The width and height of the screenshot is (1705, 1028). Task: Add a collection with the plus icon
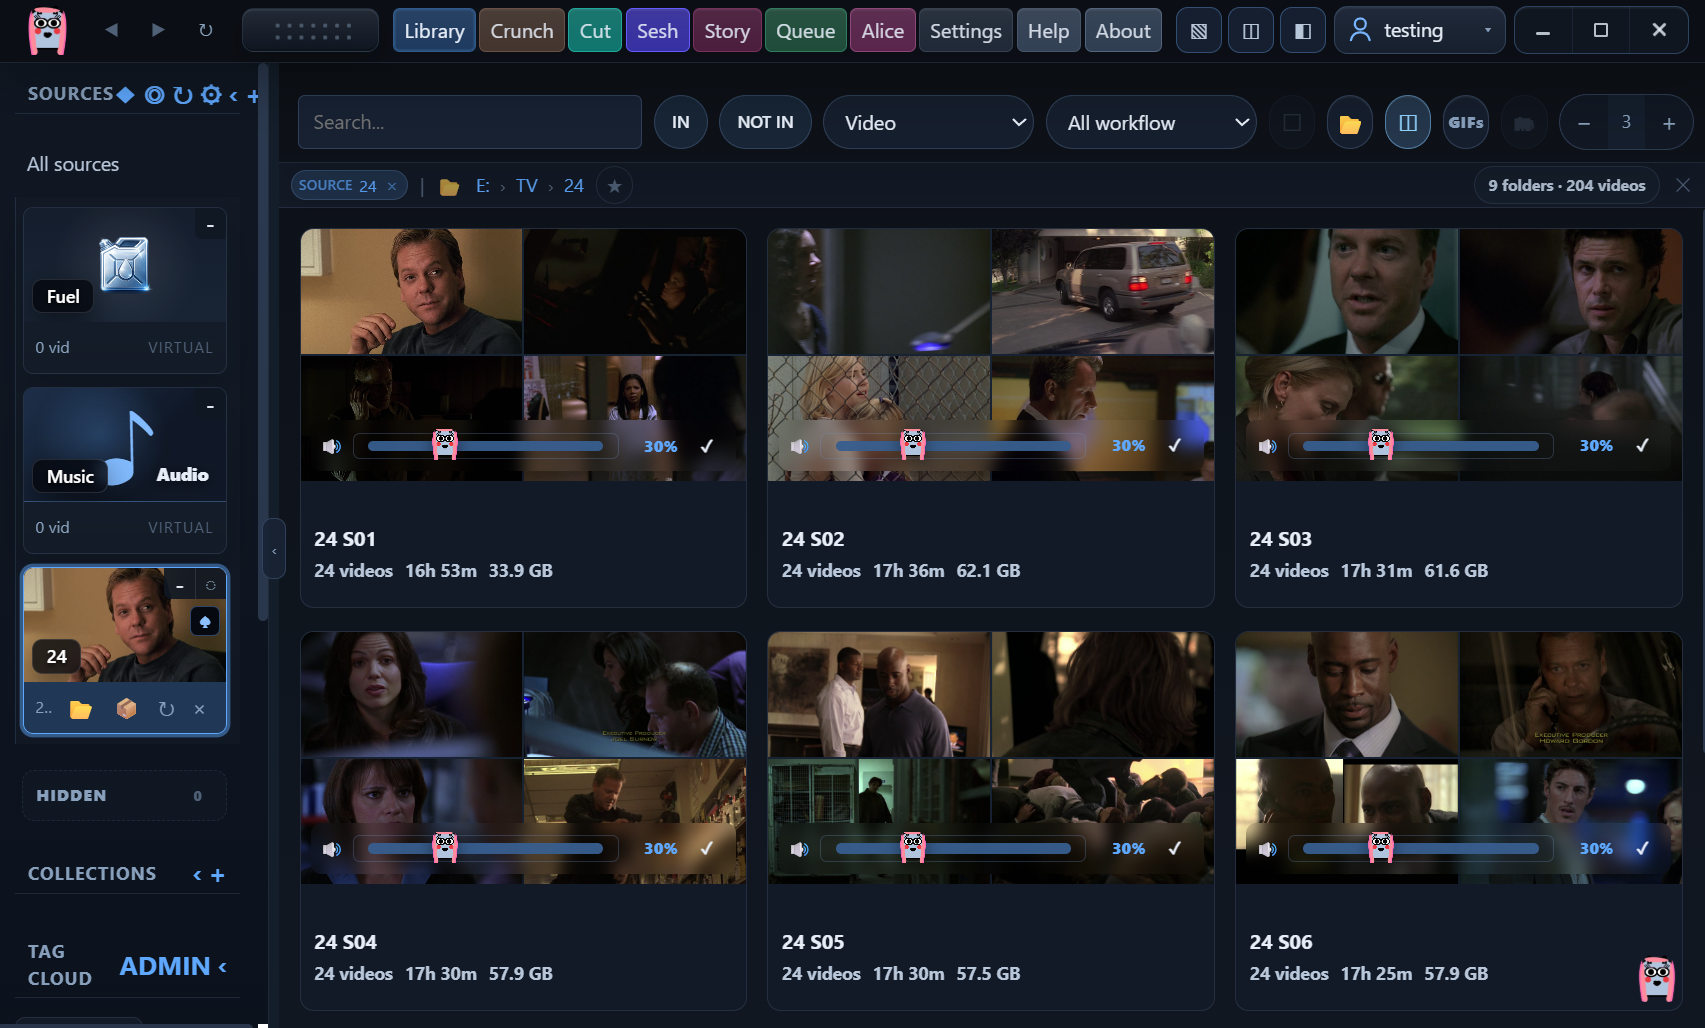(x=218, y=875)
